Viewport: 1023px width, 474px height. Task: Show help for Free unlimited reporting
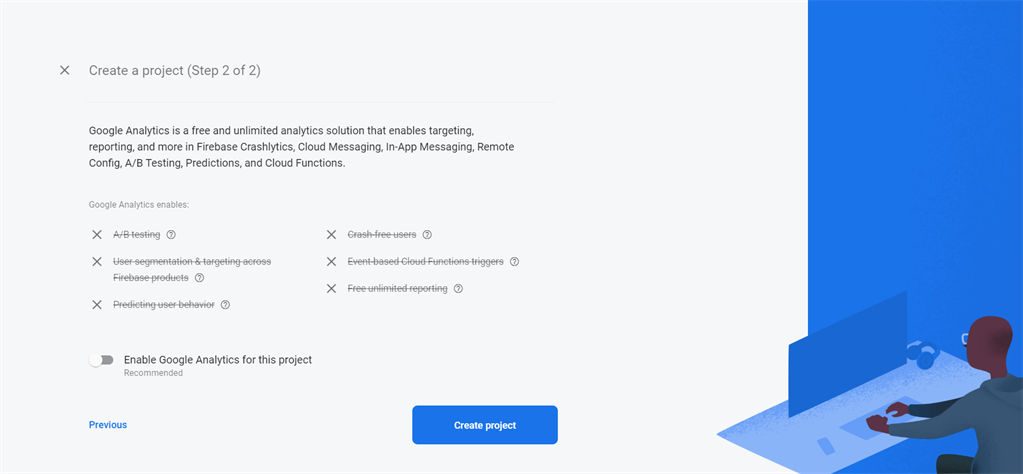point(458,289)
